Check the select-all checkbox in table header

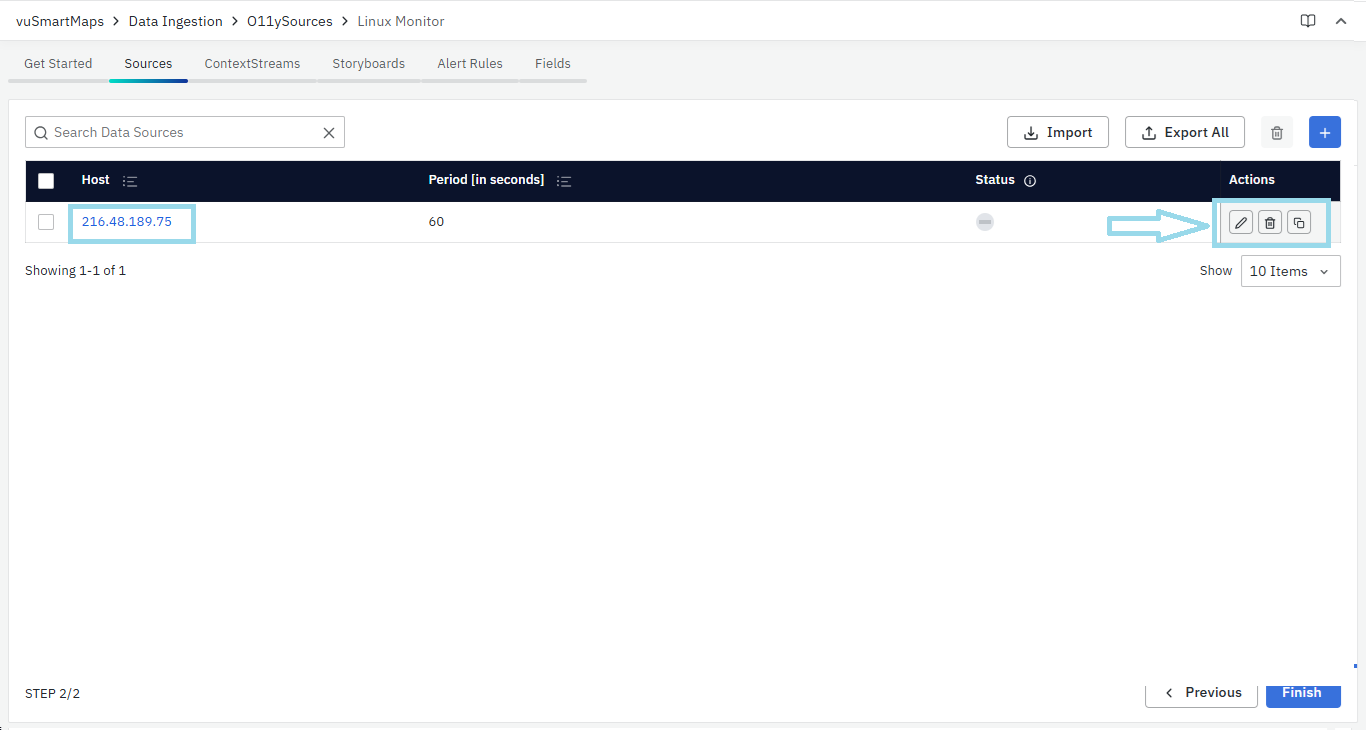(x=46, y=180)
